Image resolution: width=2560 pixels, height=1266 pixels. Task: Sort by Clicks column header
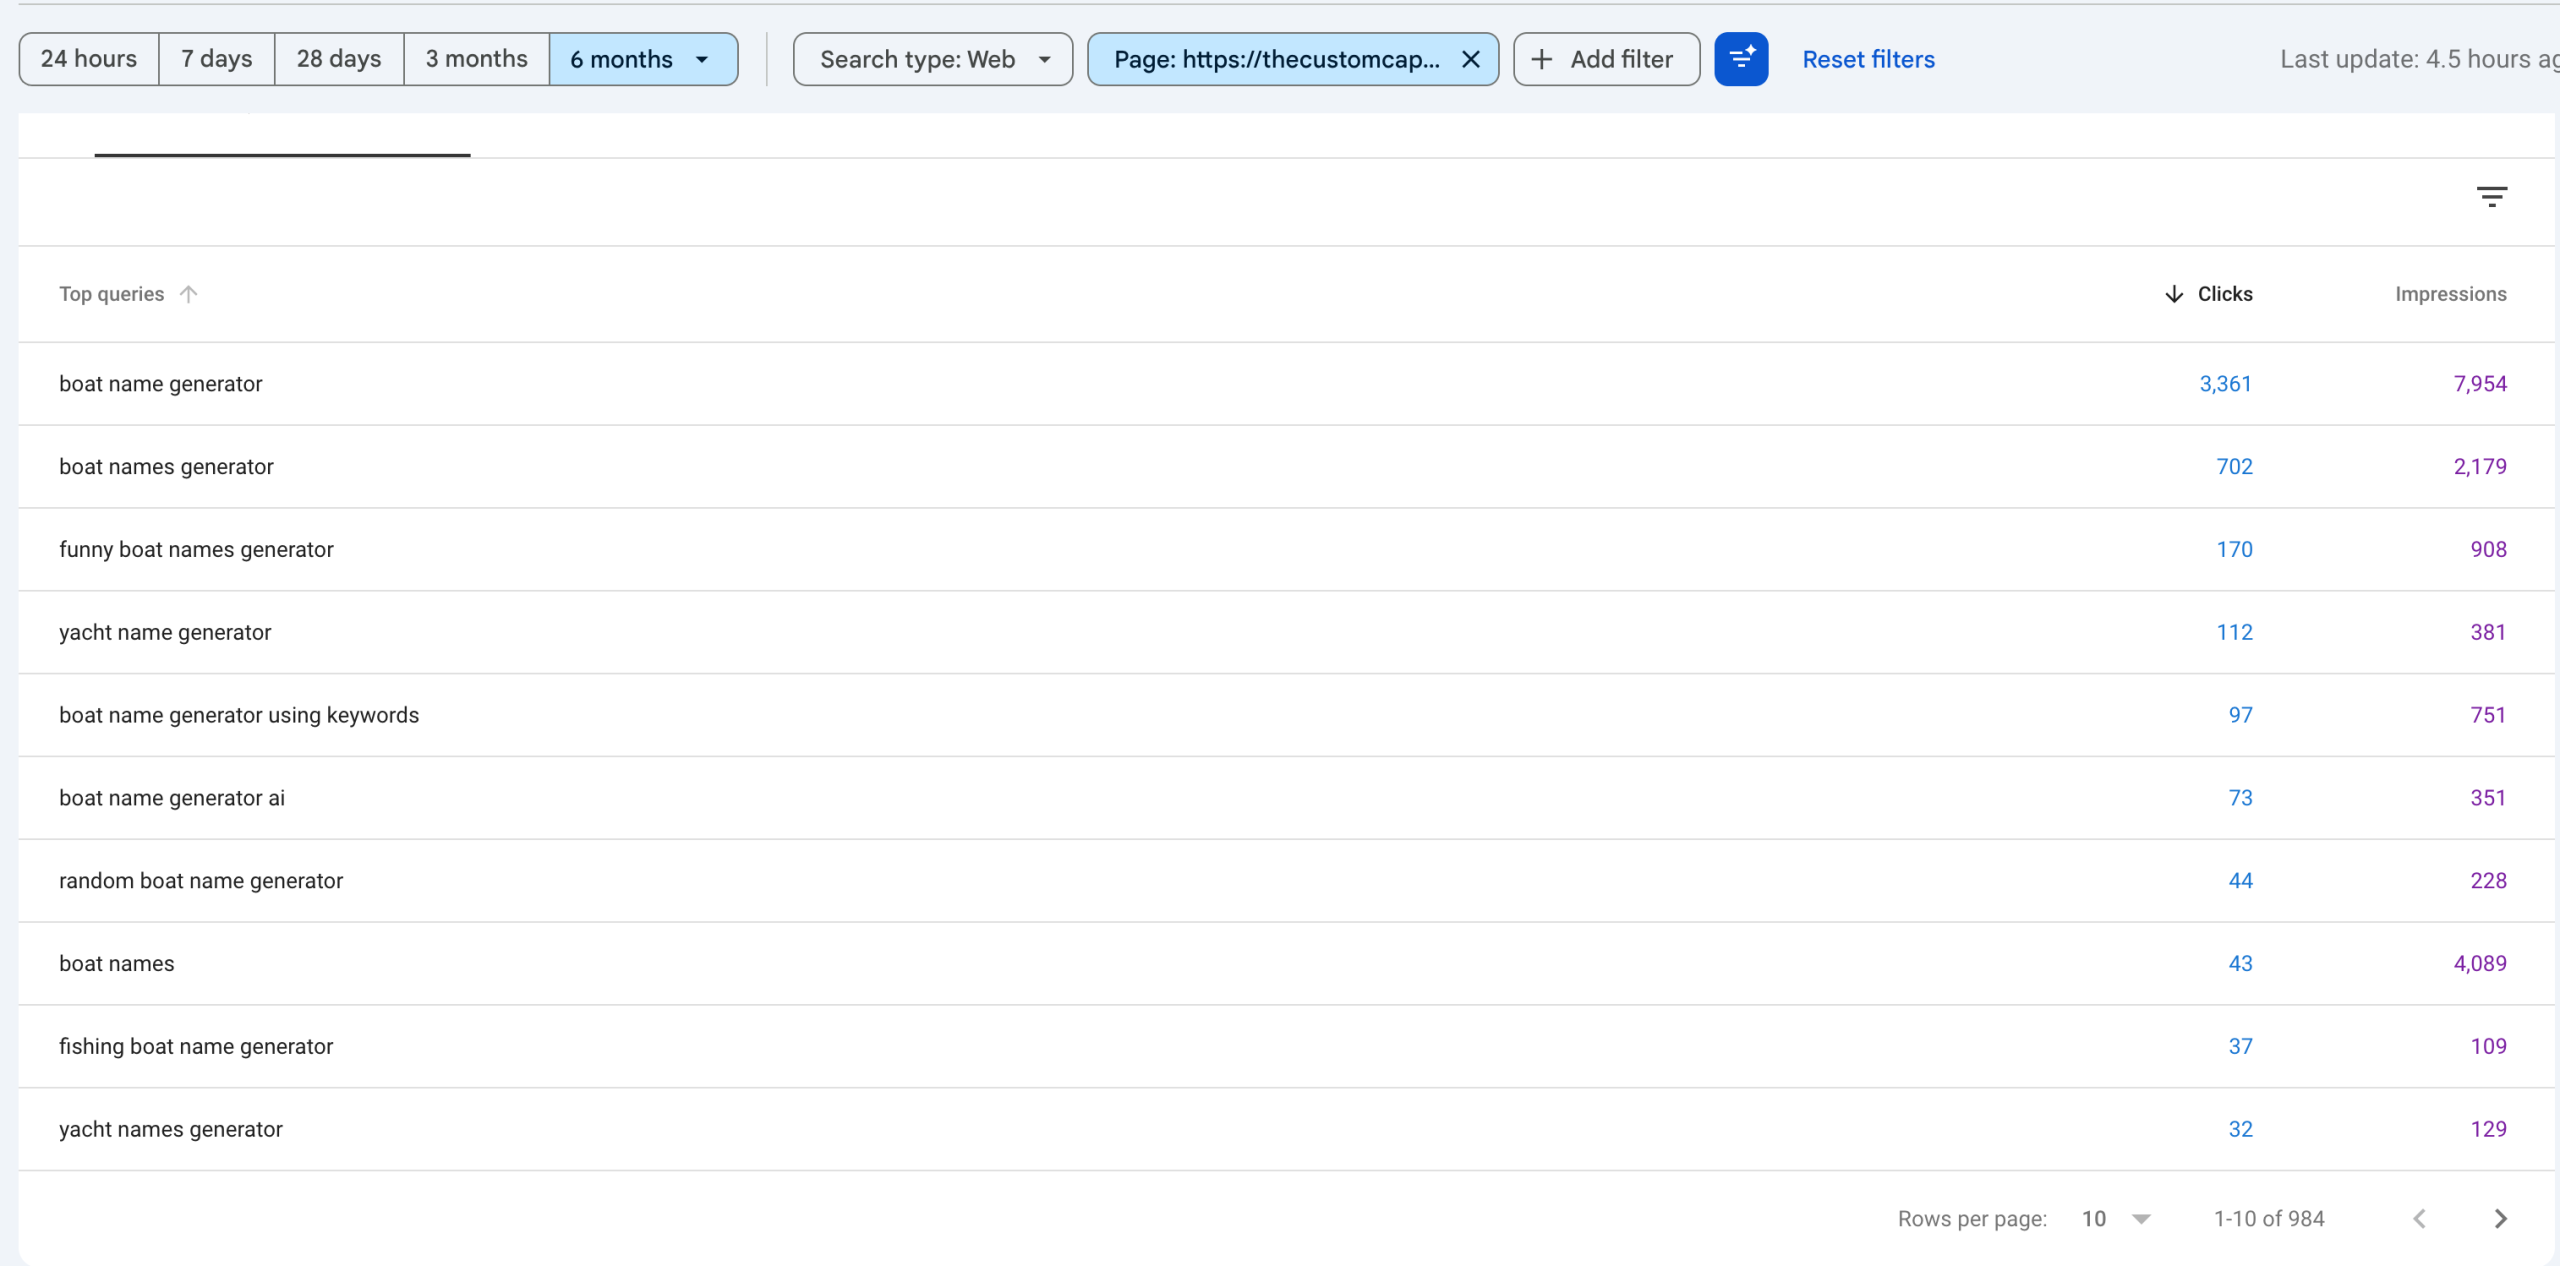tap(2223, 294)
